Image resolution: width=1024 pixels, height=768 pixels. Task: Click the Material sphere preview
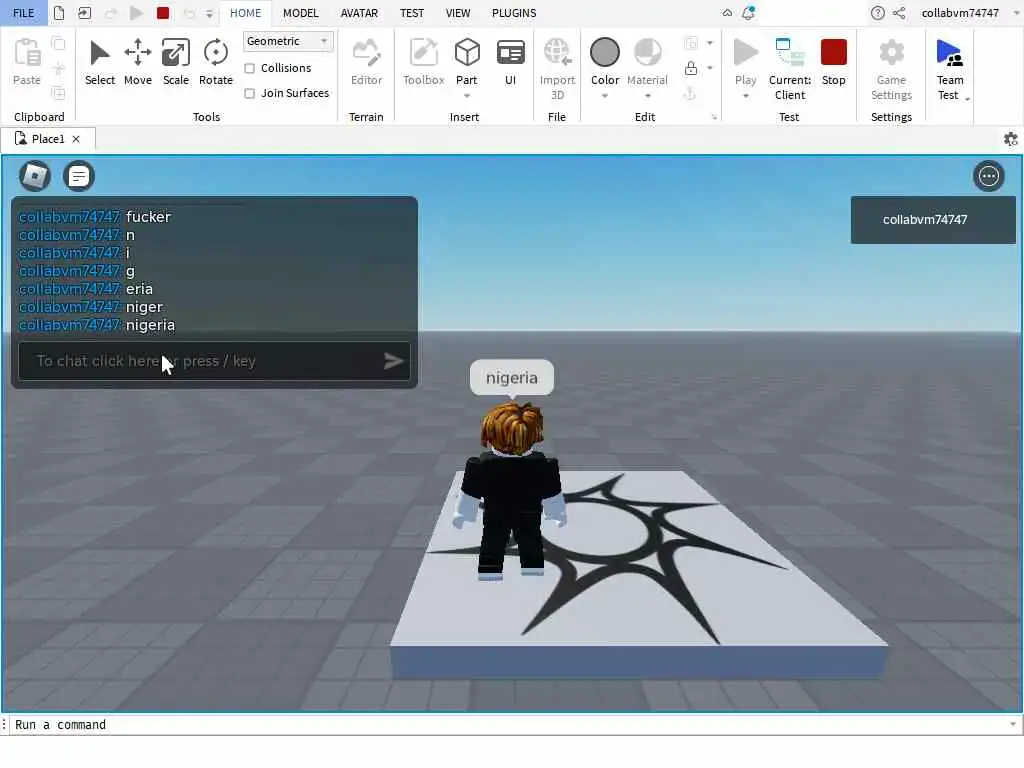point(648,52)
